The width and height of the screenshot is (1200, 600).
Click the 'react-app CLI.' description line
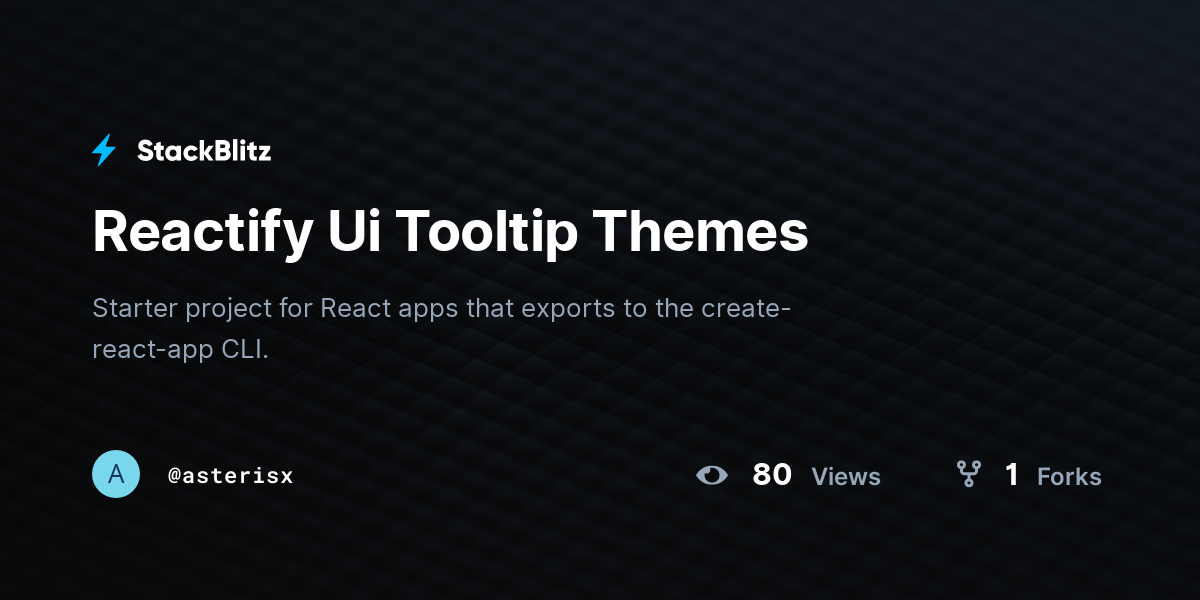click(x=181, y=351)
